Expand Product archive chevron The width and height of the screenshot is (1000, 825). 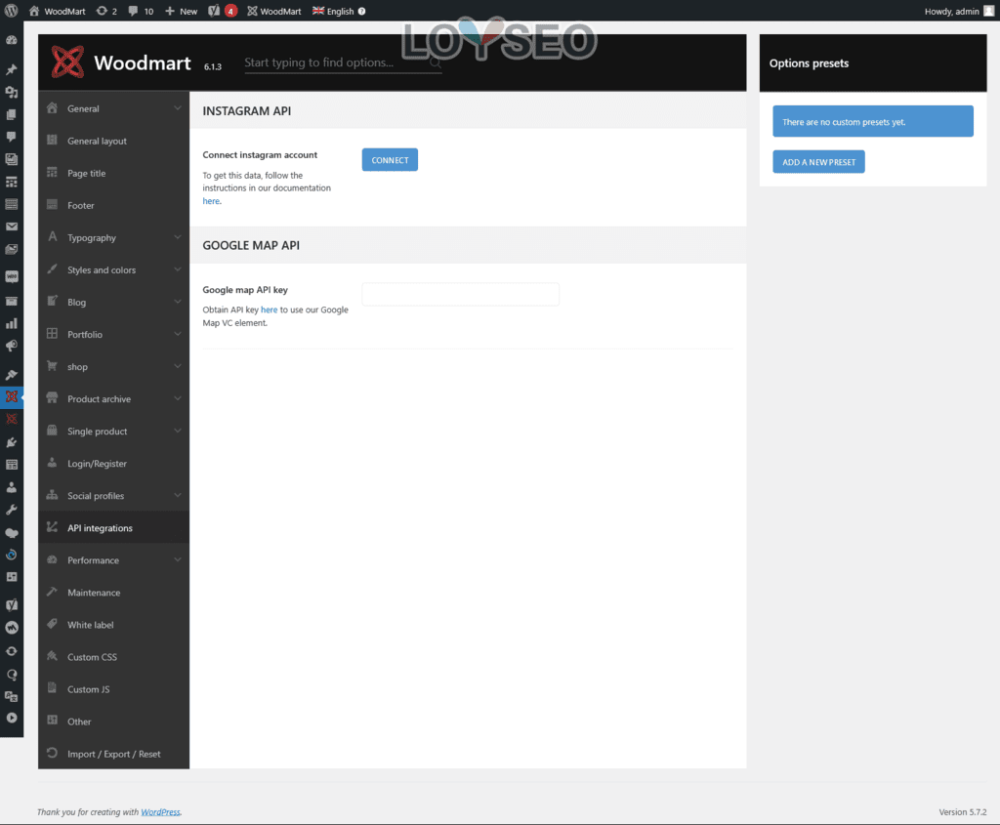(x=177, y=398)
